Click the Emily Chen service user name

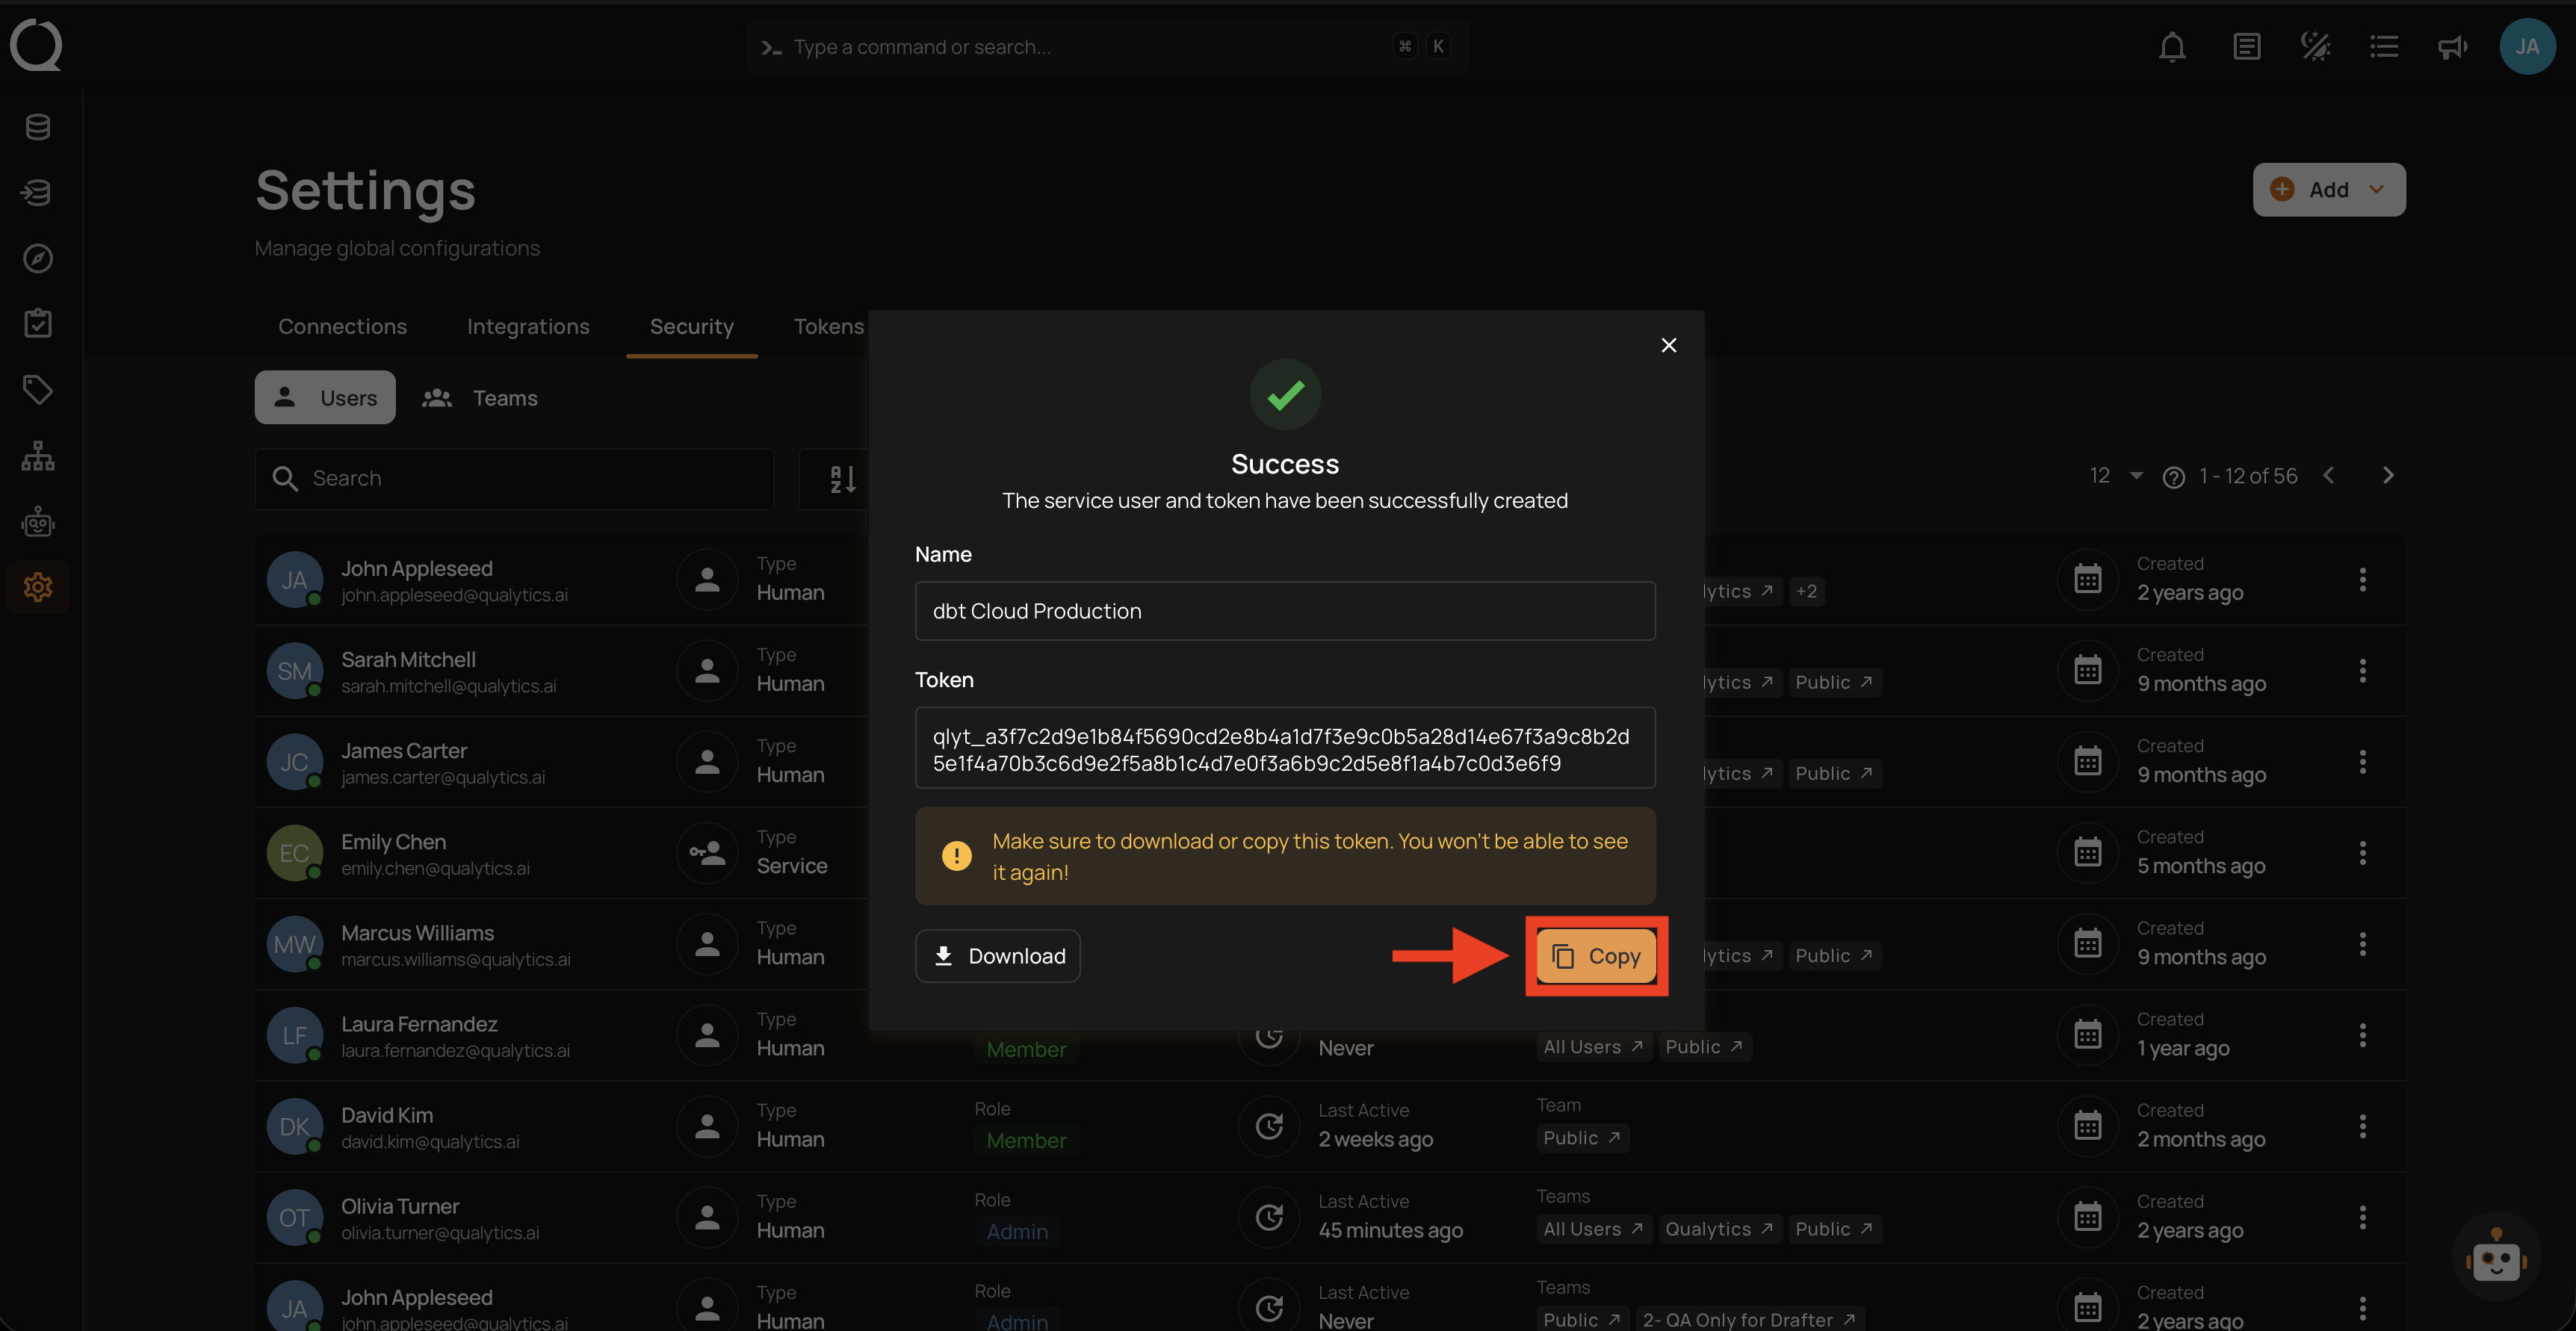click(393, 842)
